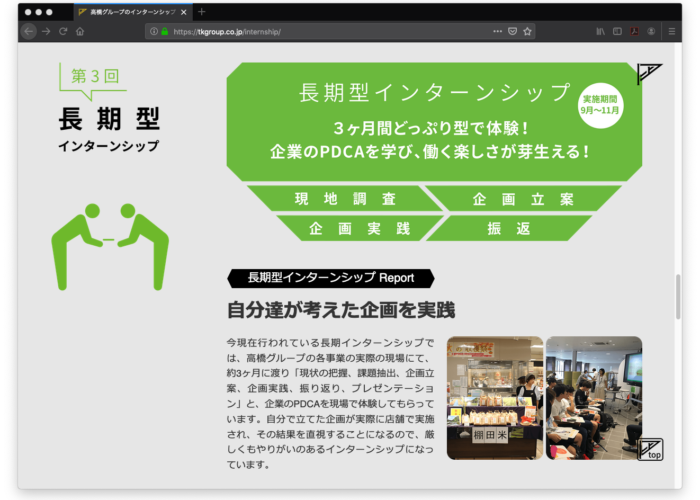
Task: Open the Firefox hamburger menu
Action: 672,31
